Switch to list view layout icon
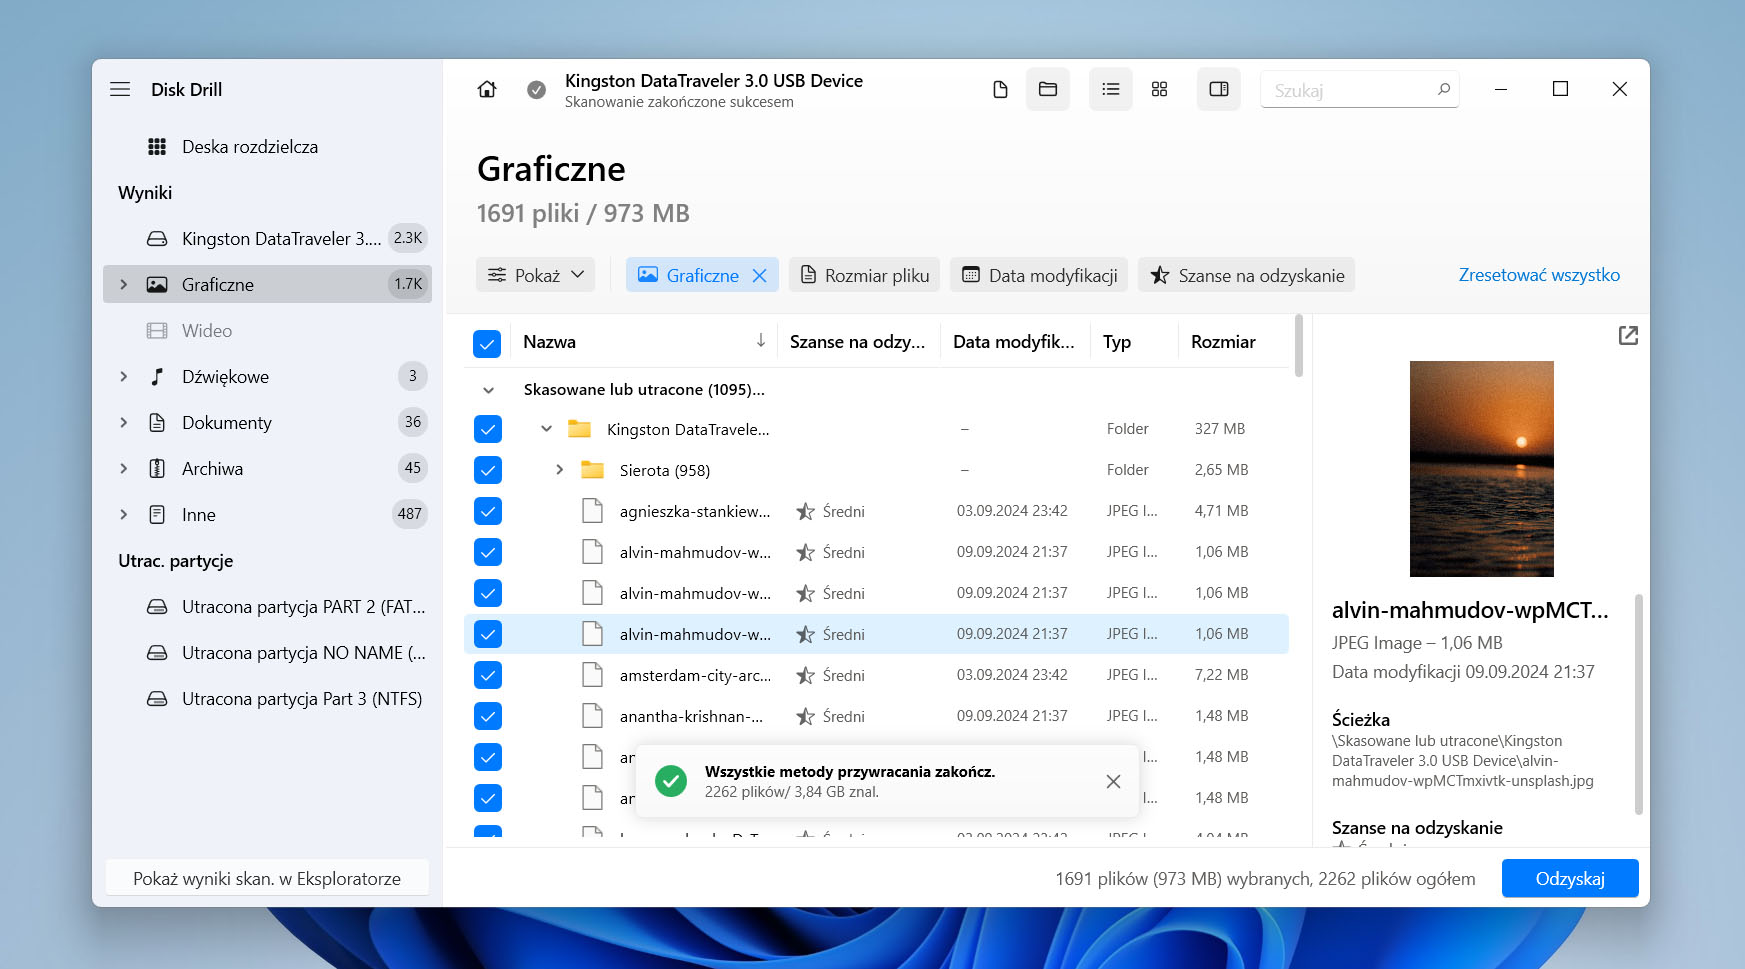This screenshot has height=969, width=1745. click(x=1111, y=89)
